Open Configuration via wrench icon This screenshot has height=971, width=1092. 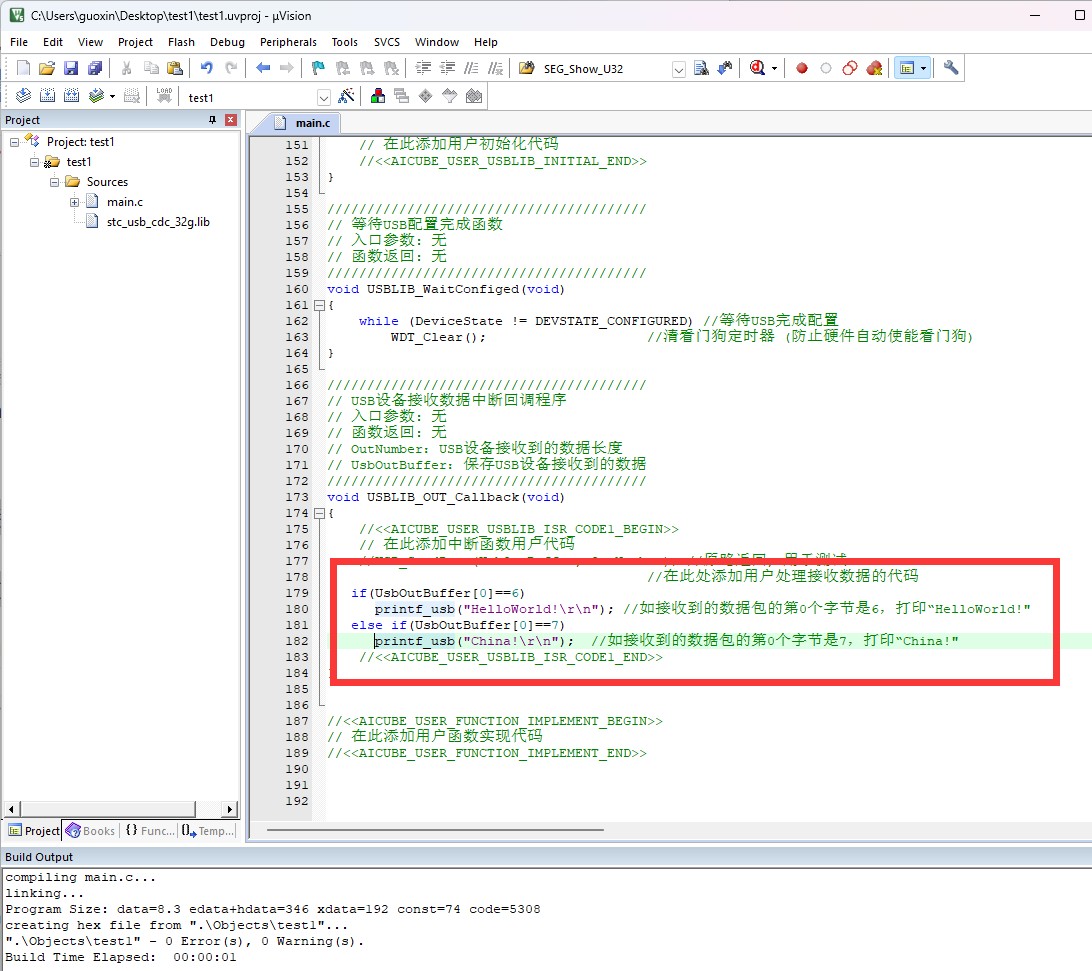coord(951,68)
